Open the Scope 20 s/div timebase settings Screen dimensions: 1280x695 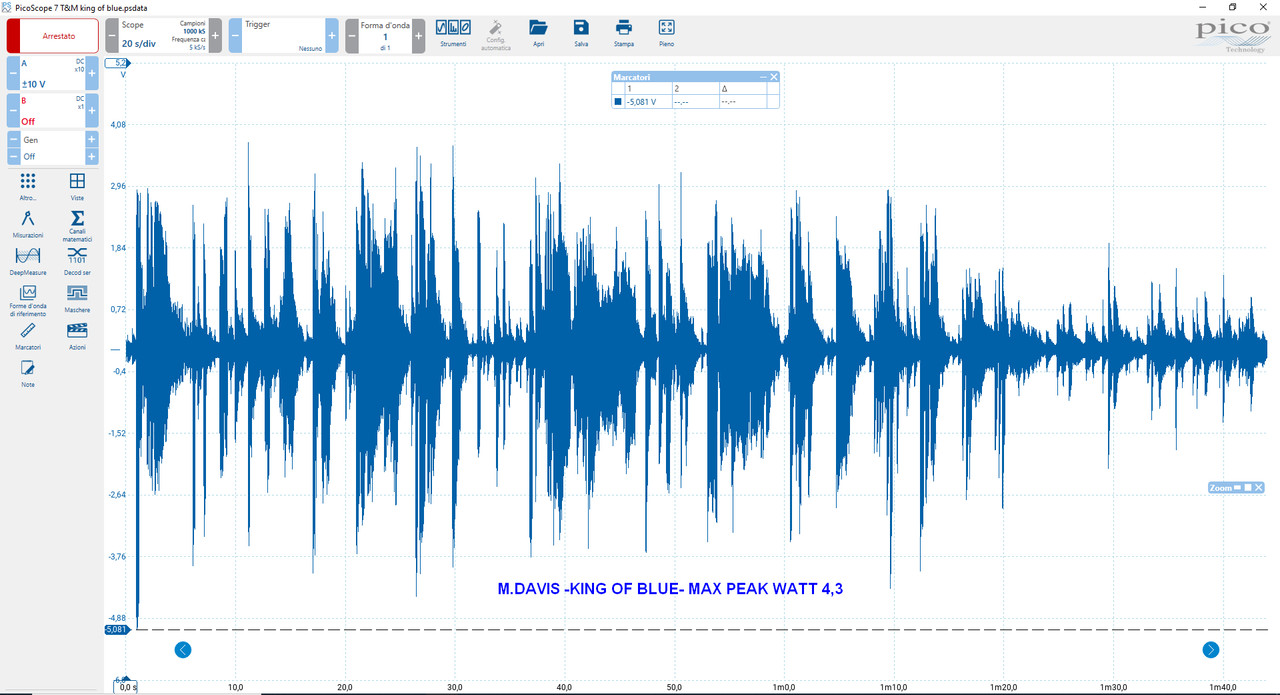pyautogui.click(x=164, y=36)
